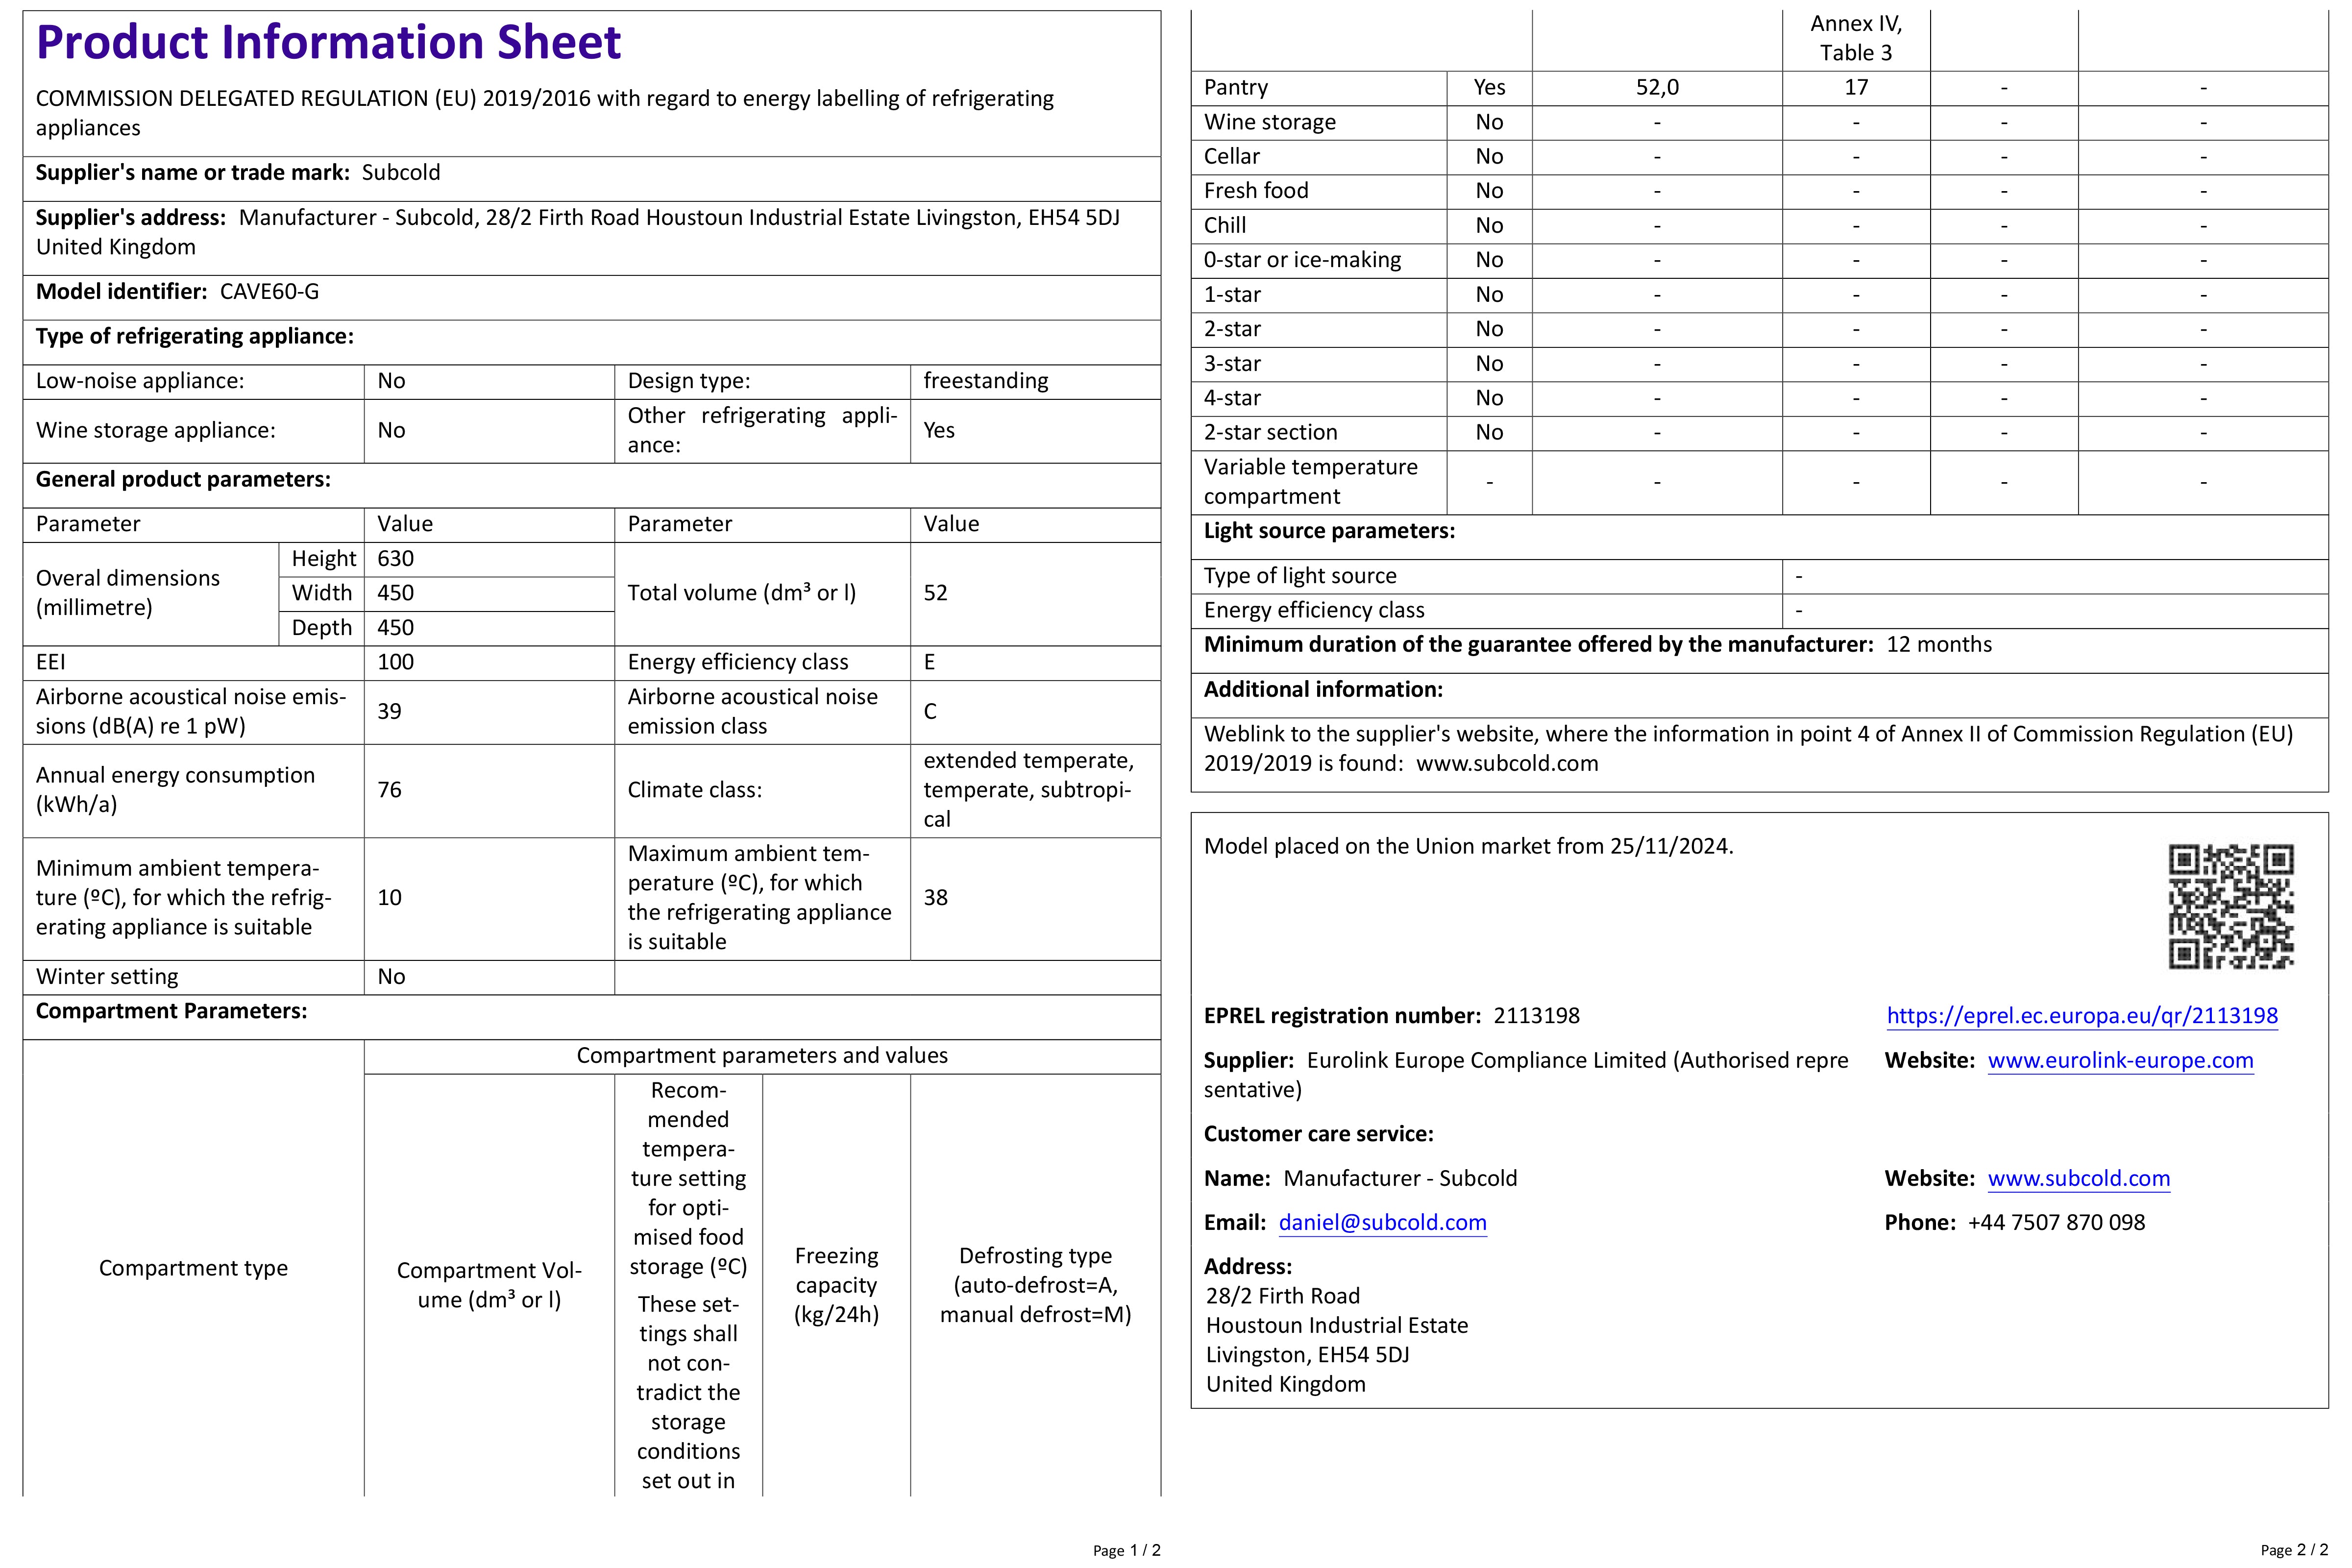The image size is (2352, 1568).
Task: Click the EPREL QR code image
Action: point(2230,906)
